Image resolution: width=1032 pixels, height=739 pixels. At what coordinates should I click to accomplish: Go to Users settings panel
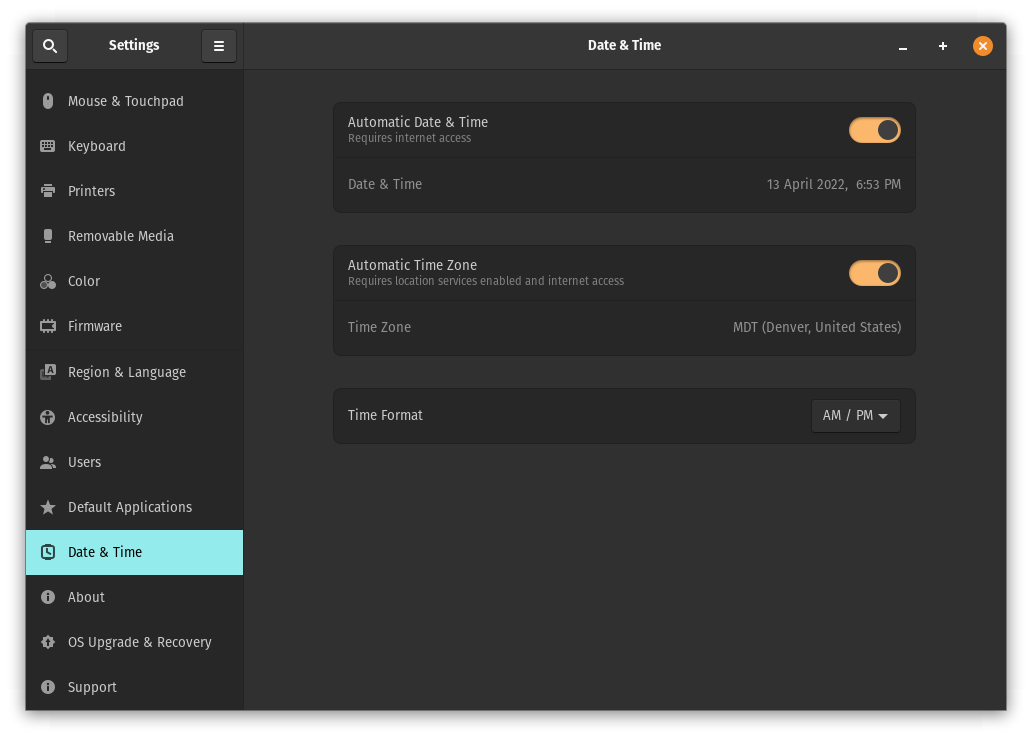pyautogui.click(x=134, y=463)
